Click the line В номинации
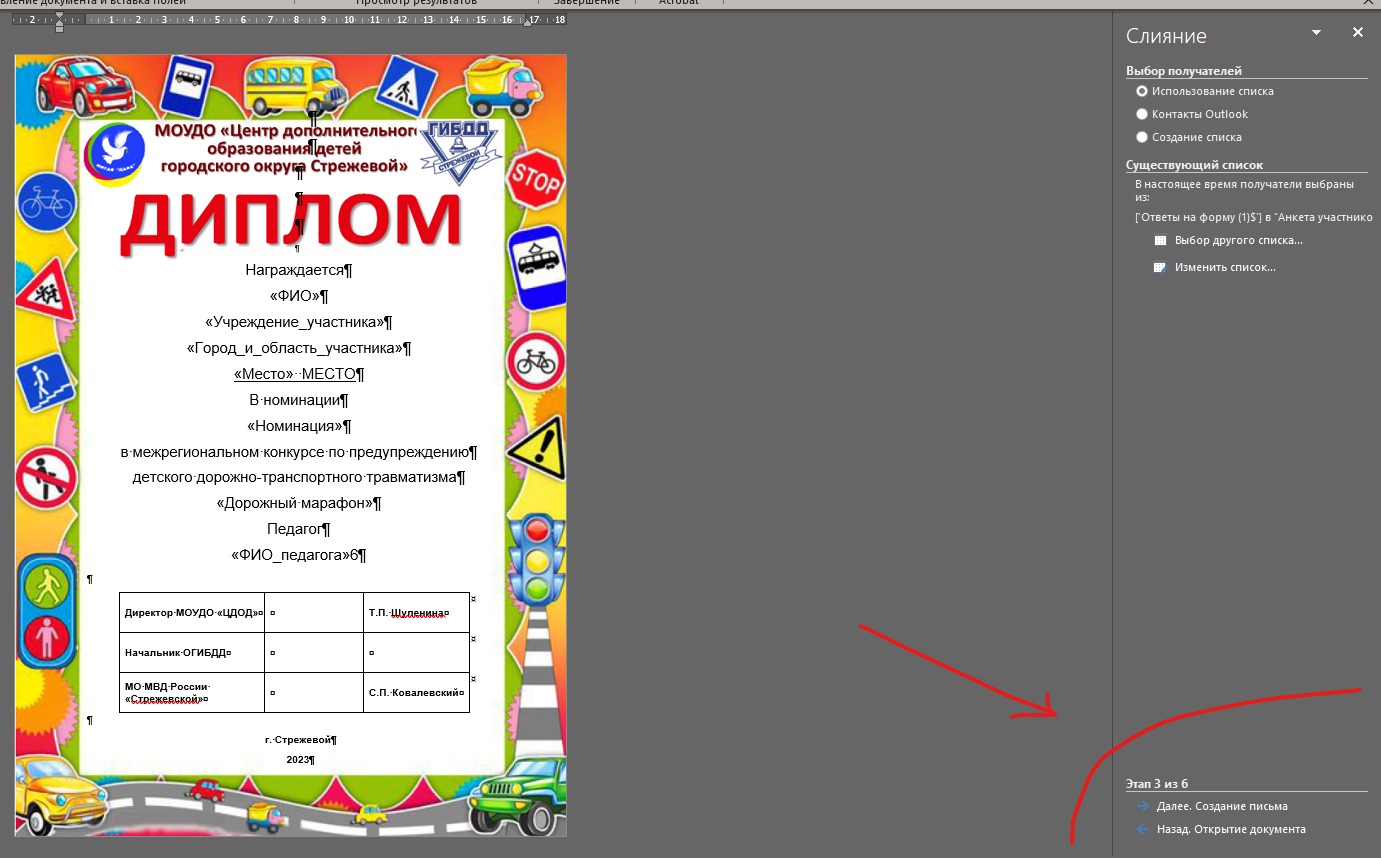The image size is (1381, 858). click(x=294, y=400)
